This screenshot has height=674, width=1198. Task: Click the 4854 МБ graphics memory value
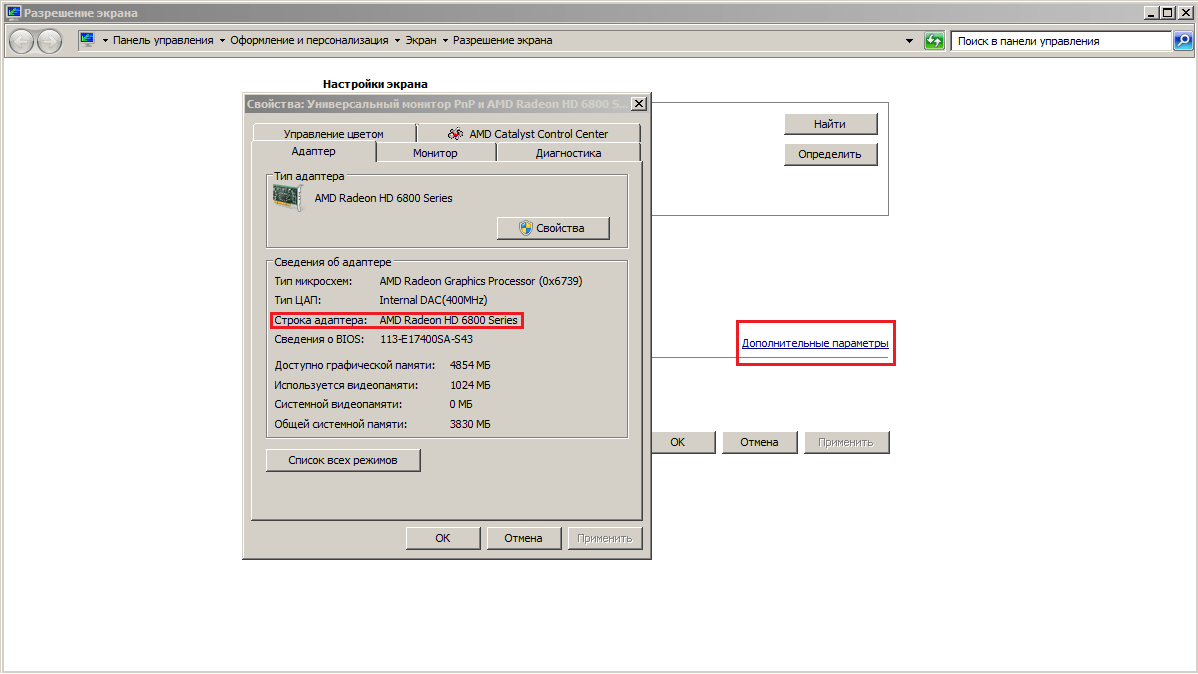click(x=470, y=365)
